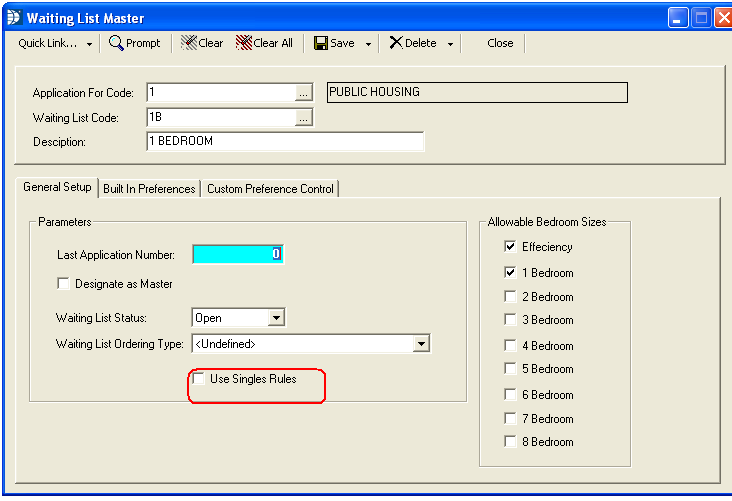
Task: Click the Prompt magnifier icon
Action: [116, 43]
